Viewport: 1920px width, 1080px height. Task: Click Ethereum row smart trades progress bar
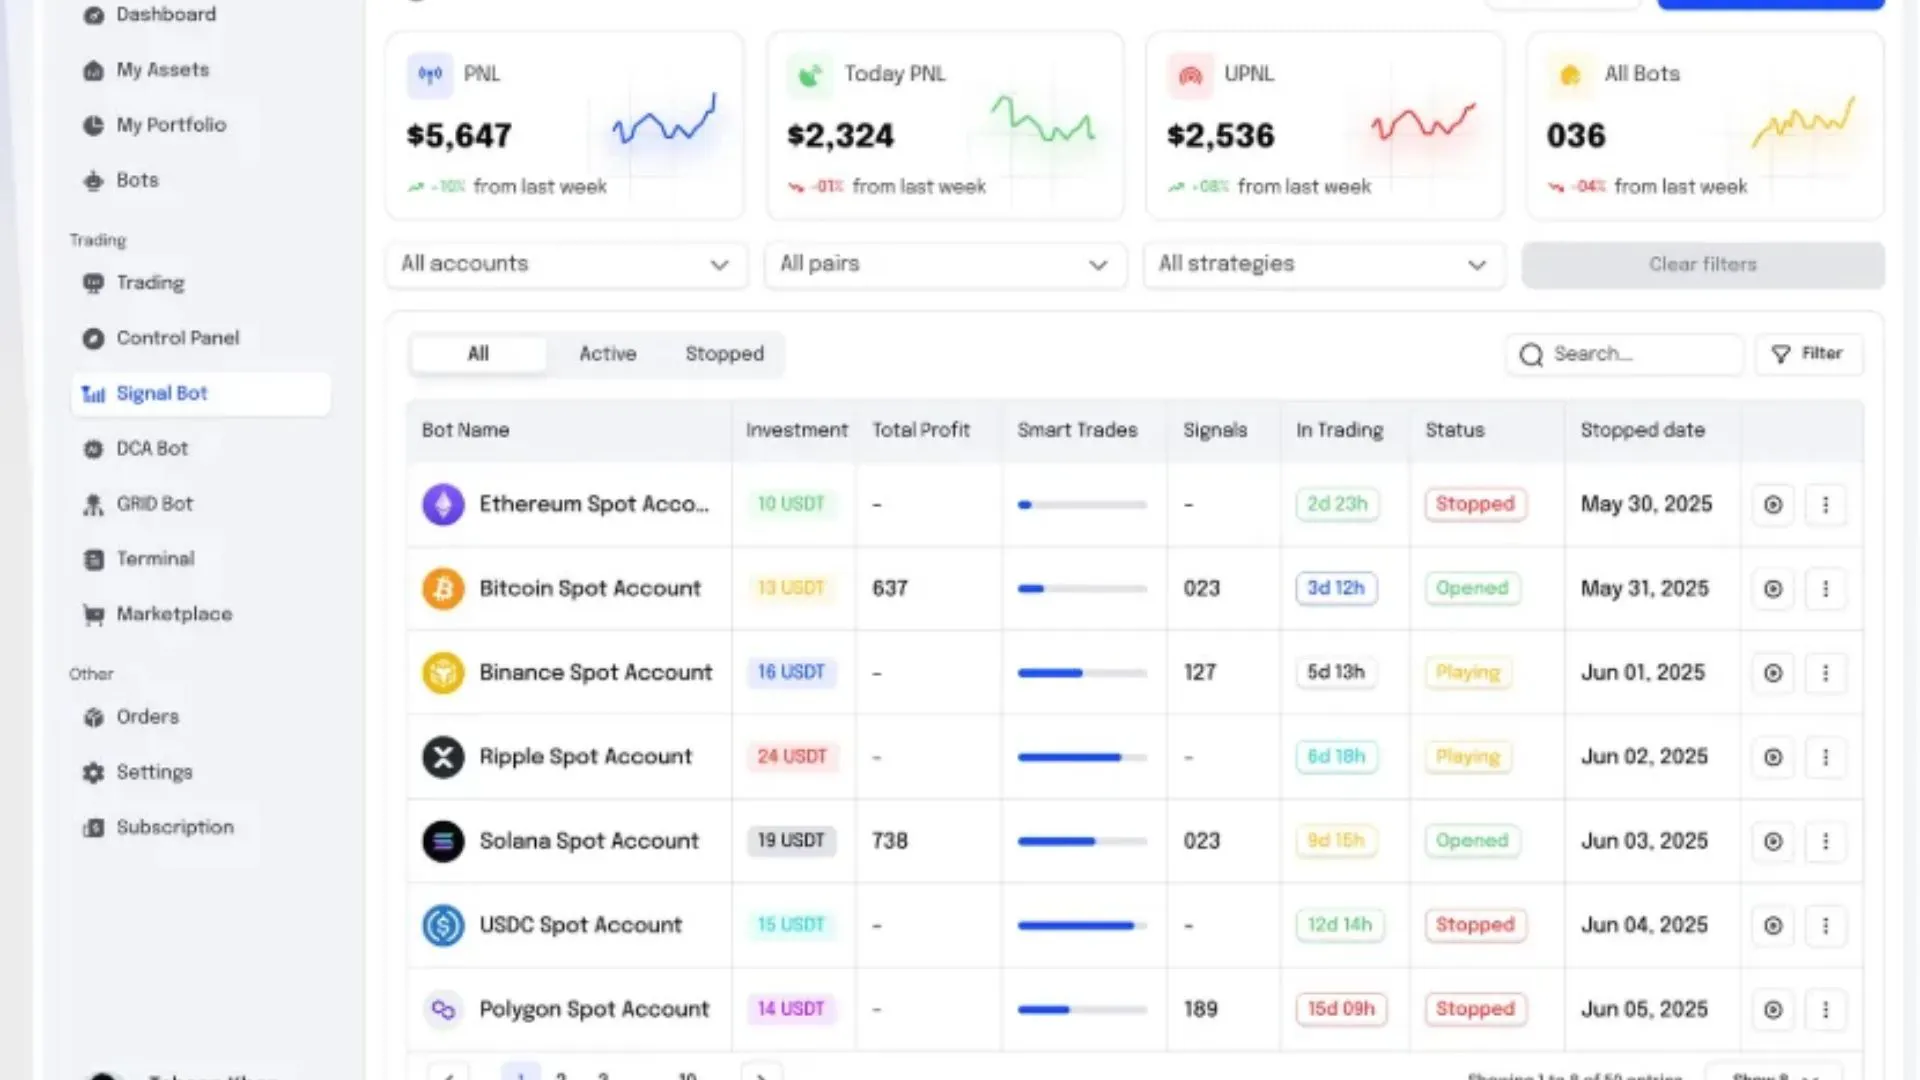(1082, 505)
